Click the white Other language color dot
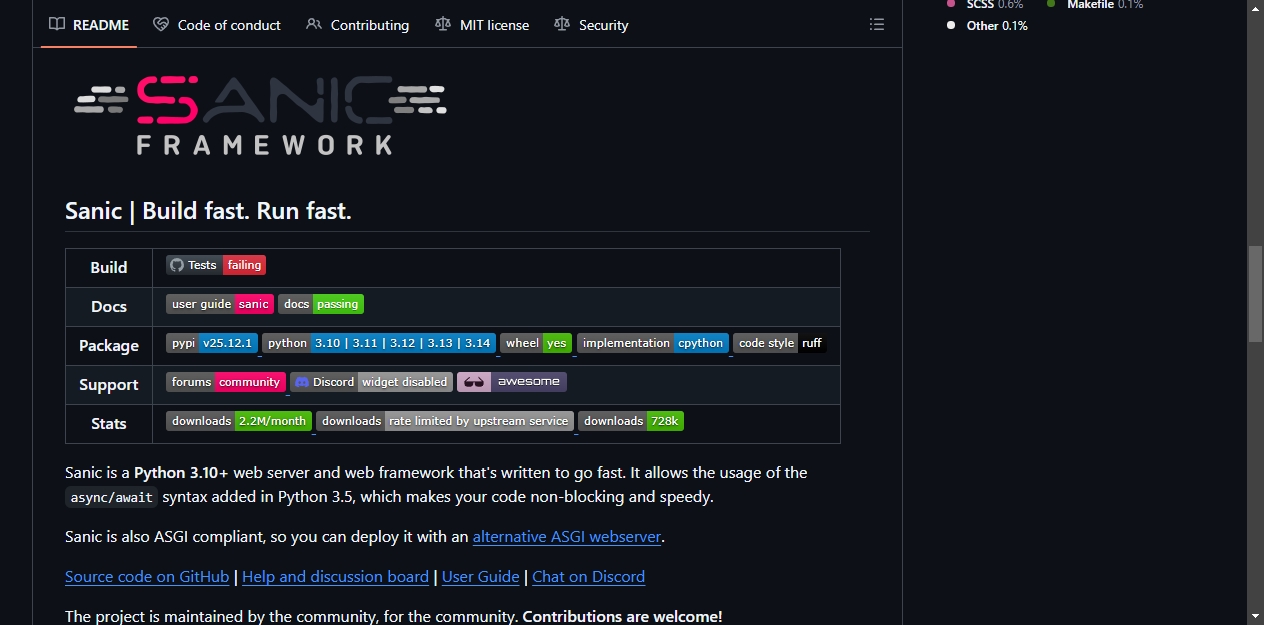Image resolution: width=1264 pixels, height=625 pixels. click(x=951, y=26)
